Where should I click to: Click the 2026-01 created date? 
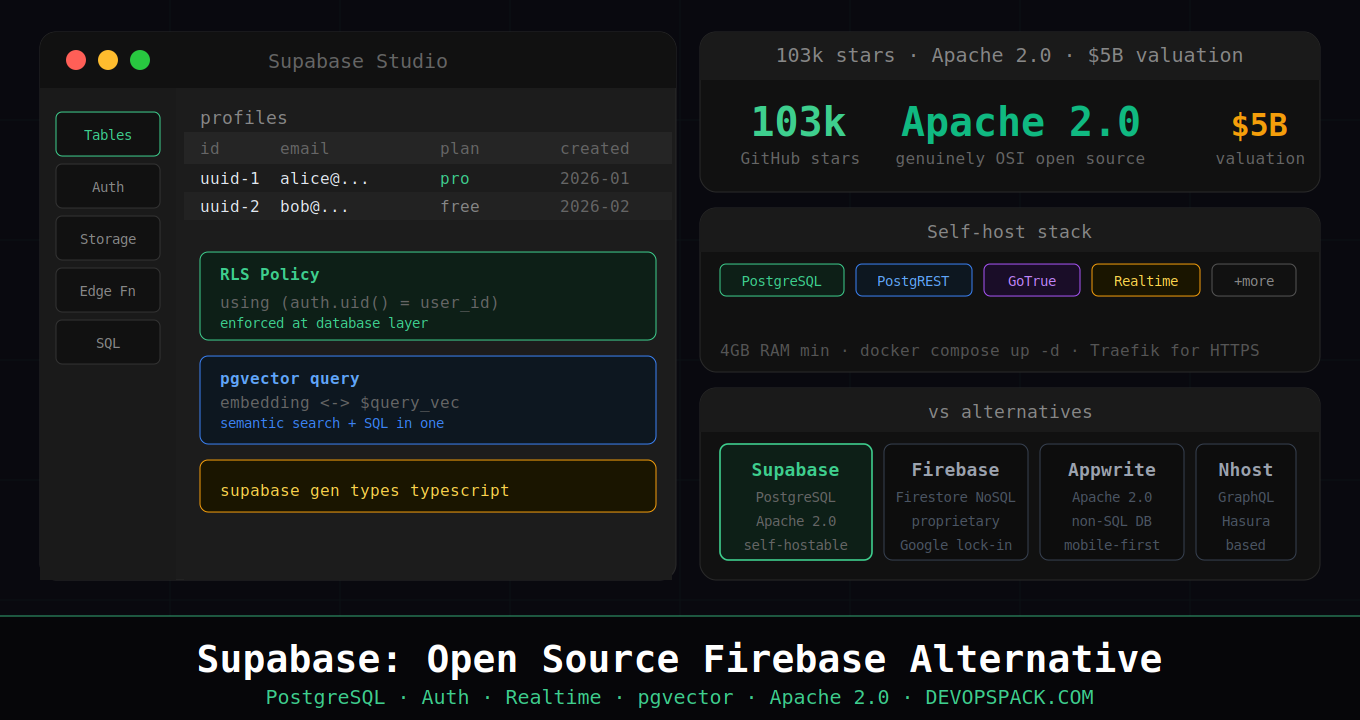click(x=595, y=178)
